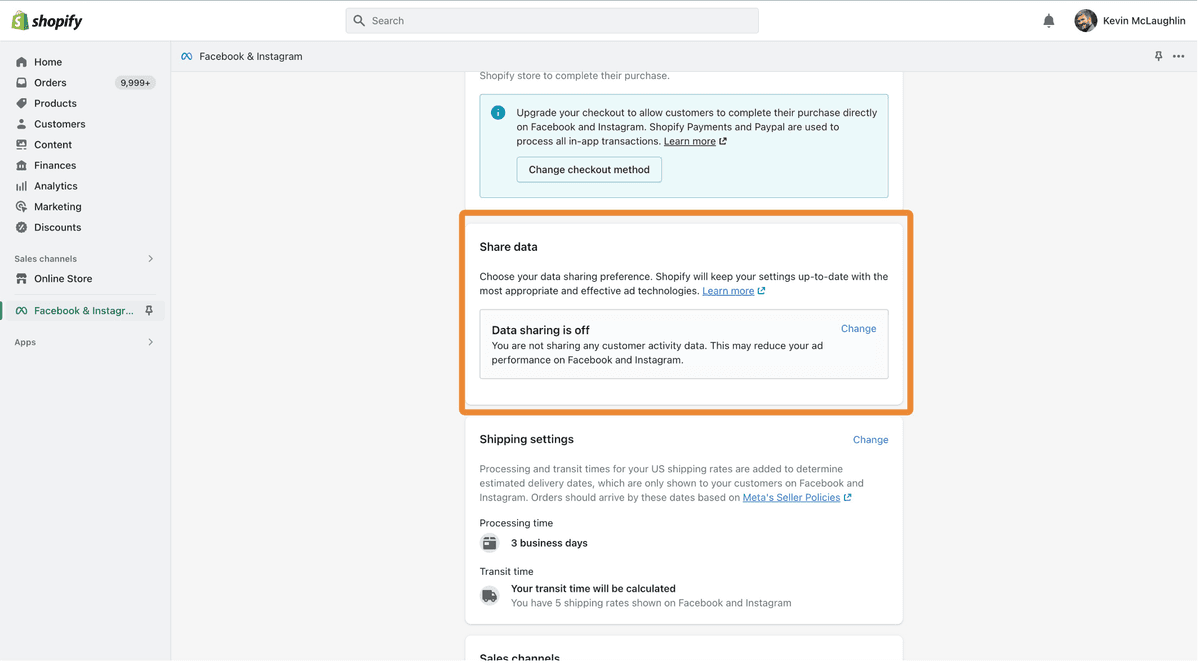
Task: Click Data sharing is off heading
Action: (x=540, y=330)
